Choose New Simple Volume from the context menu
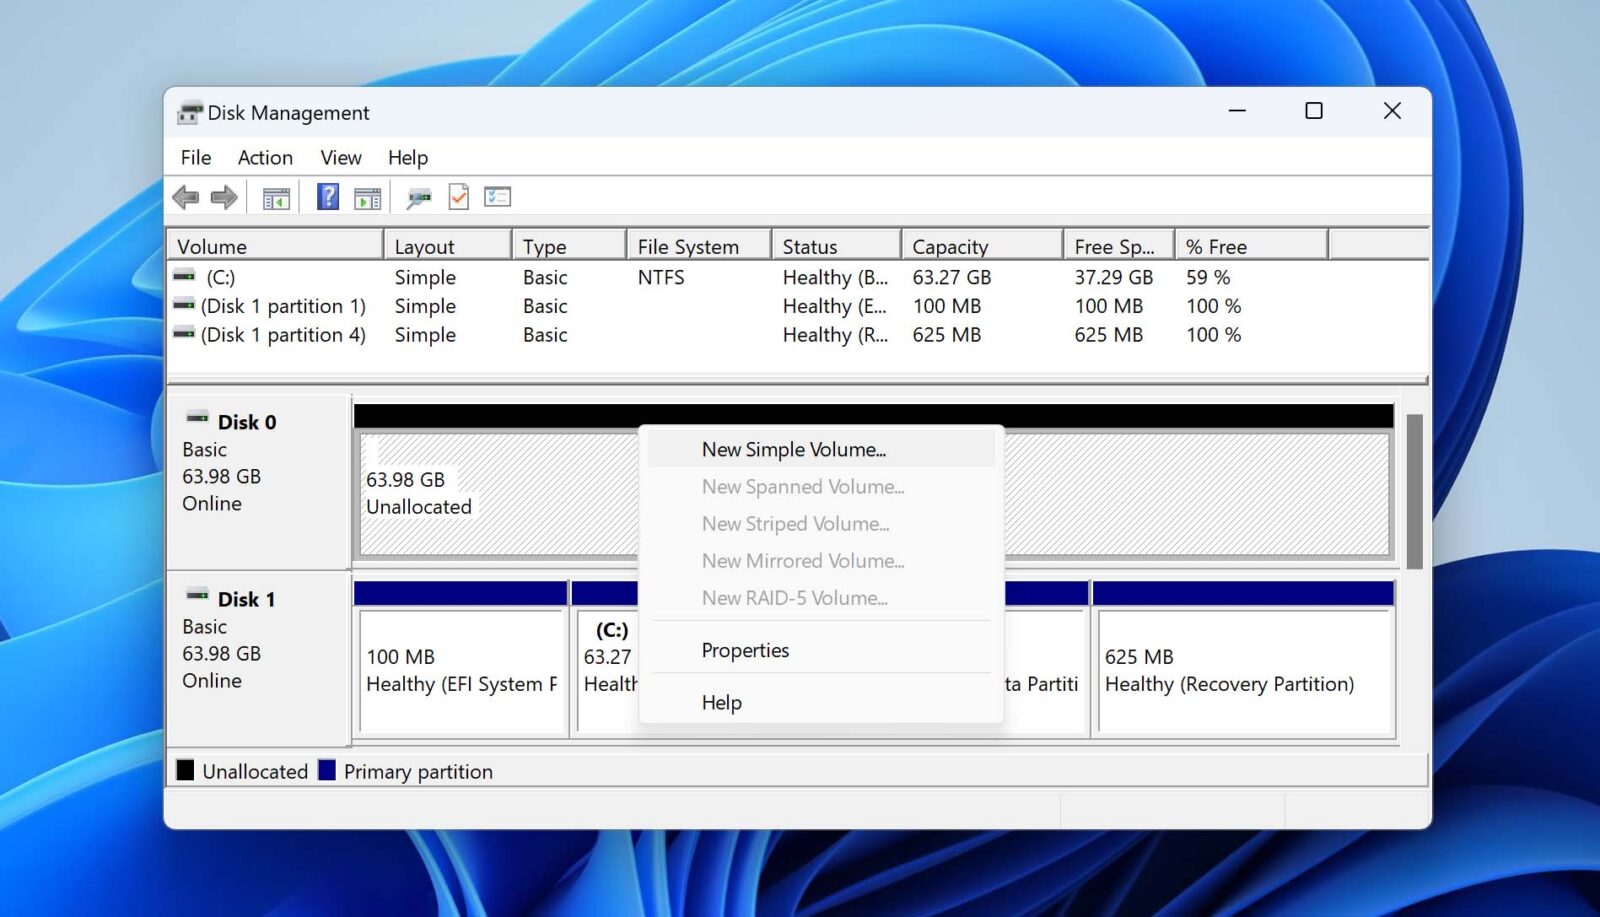 click(793, 449)
